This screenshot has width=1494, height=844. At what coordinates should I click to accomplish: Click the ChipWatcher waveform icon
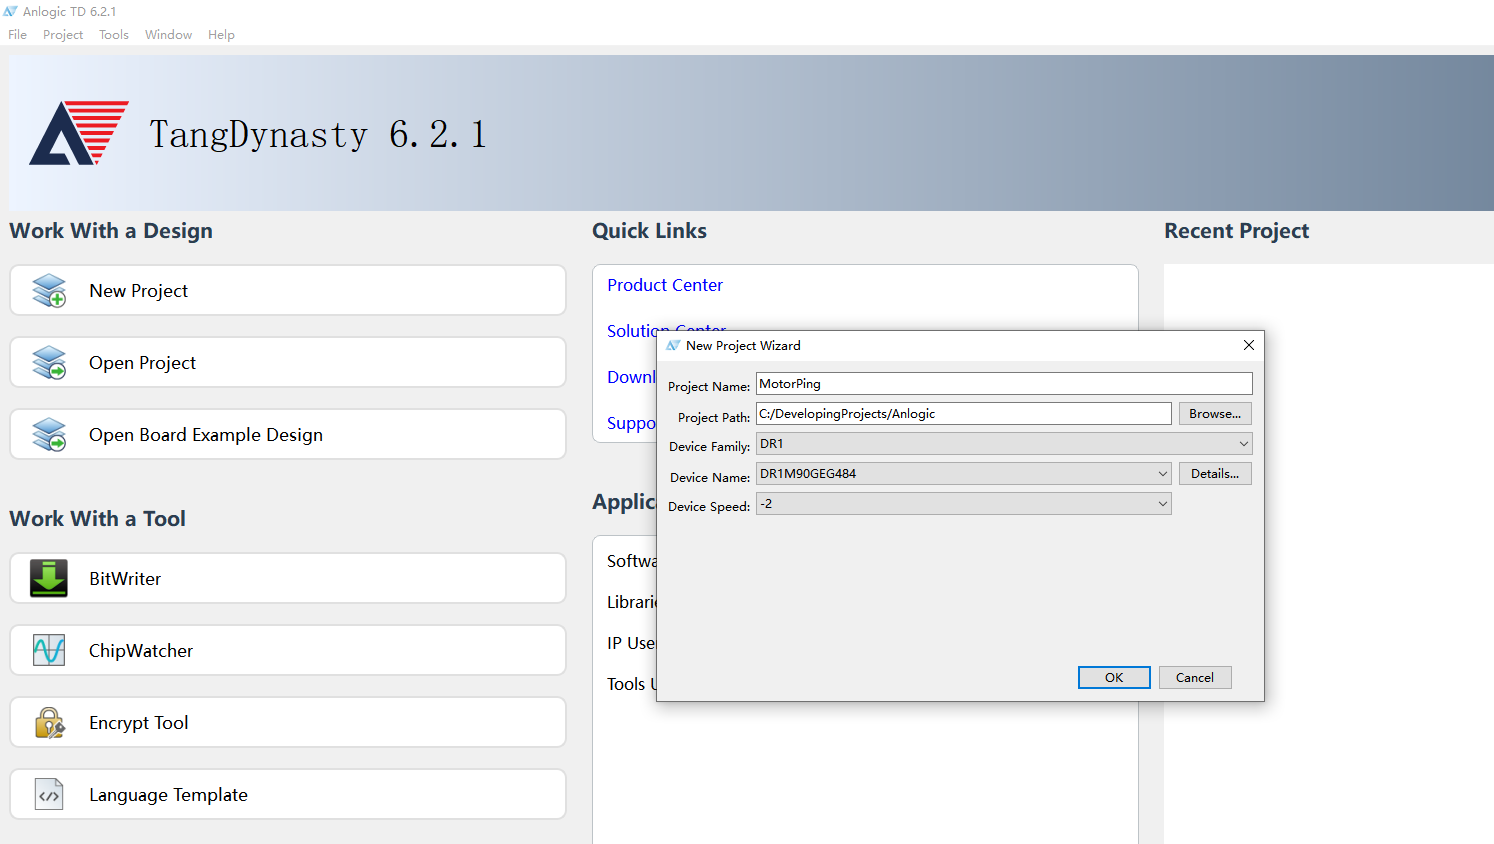[x=49, y=650]
